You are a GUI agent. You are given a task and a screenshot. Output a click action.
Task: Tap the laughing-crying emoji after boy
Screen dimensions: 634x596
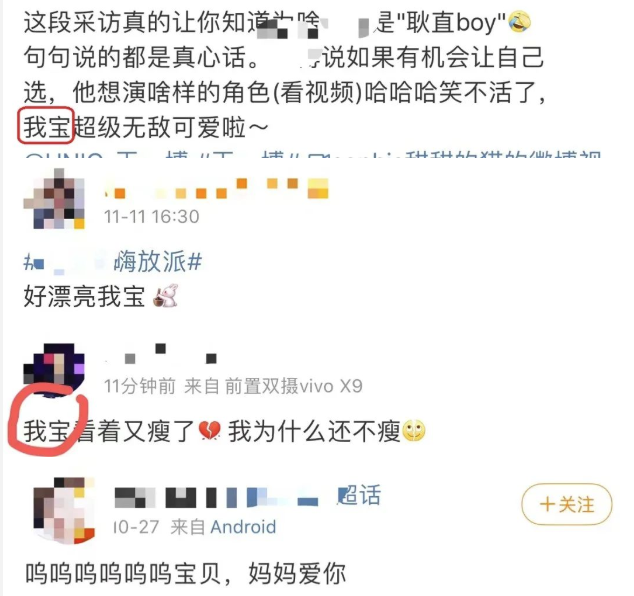click(x=520, y=22)
